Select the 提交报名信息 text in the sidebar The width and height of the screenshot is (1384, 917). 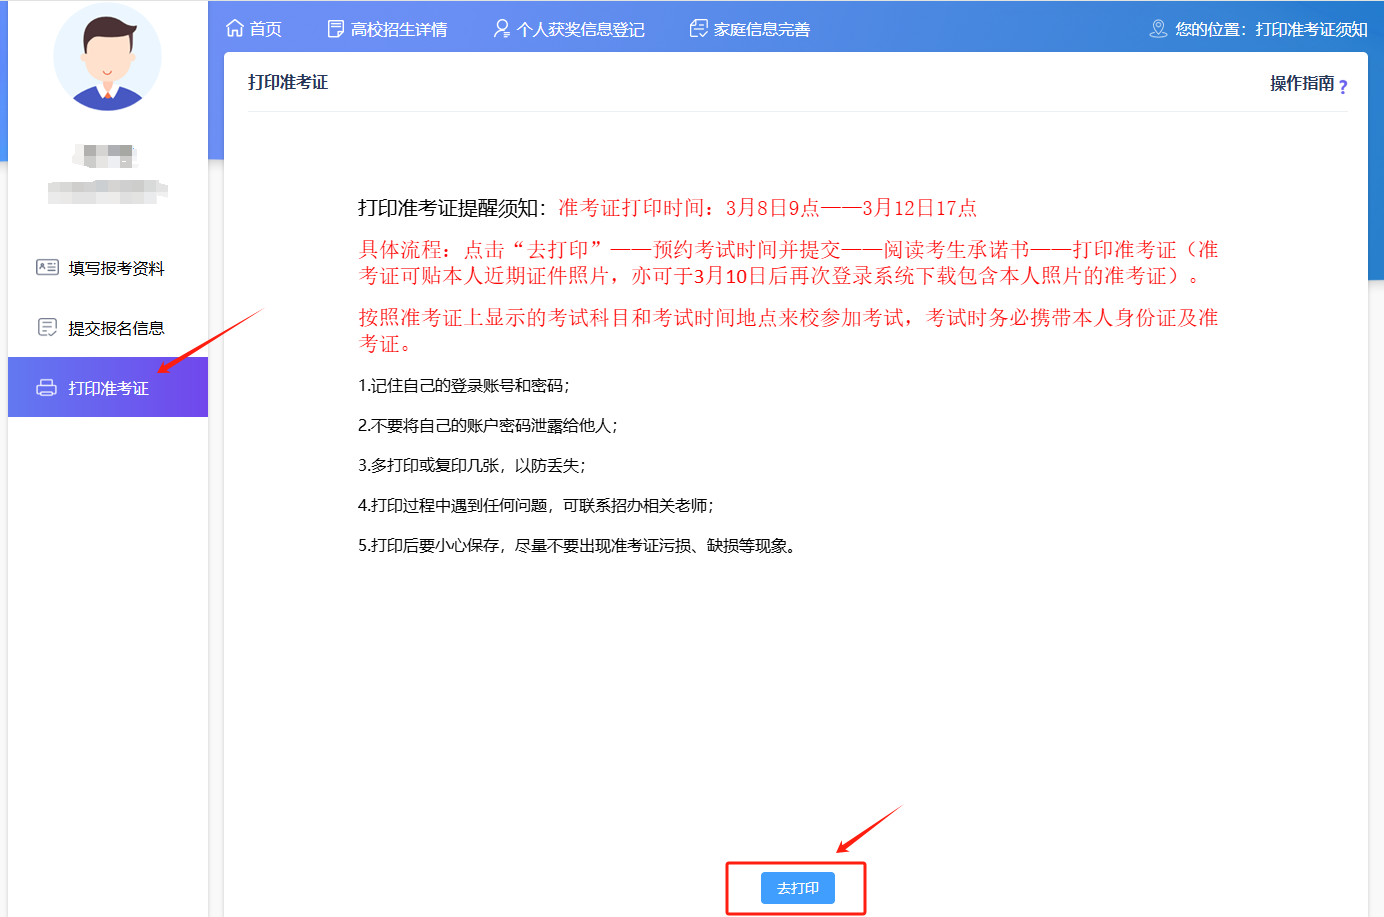116,328
